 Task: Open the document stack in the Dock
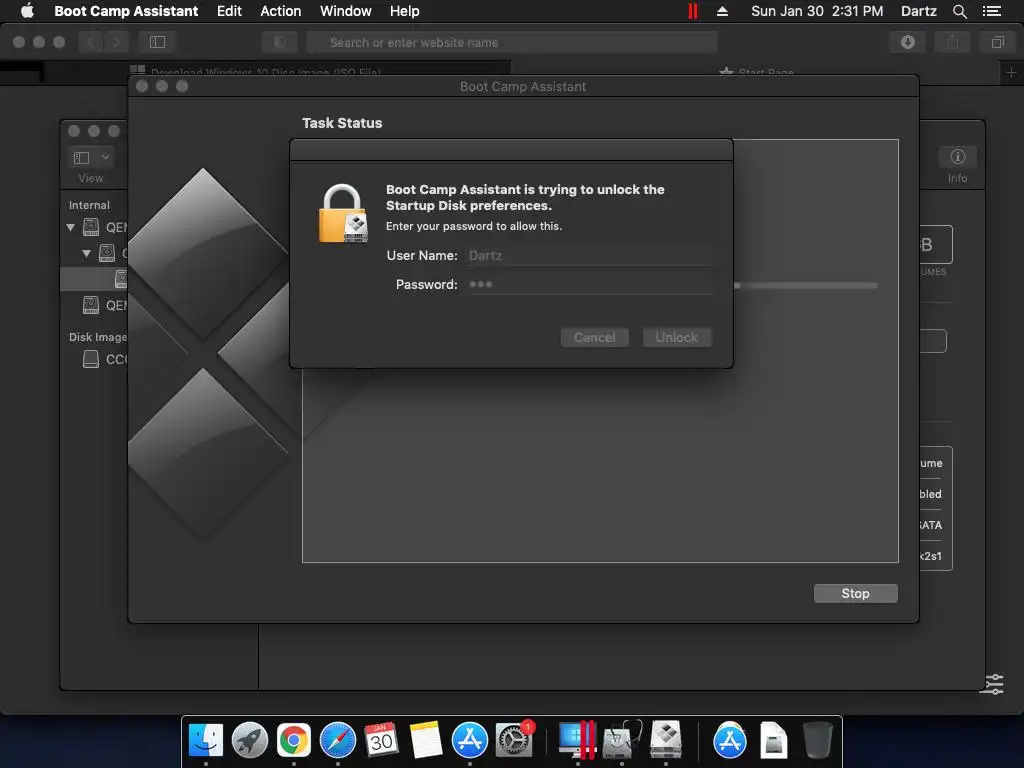773,740
